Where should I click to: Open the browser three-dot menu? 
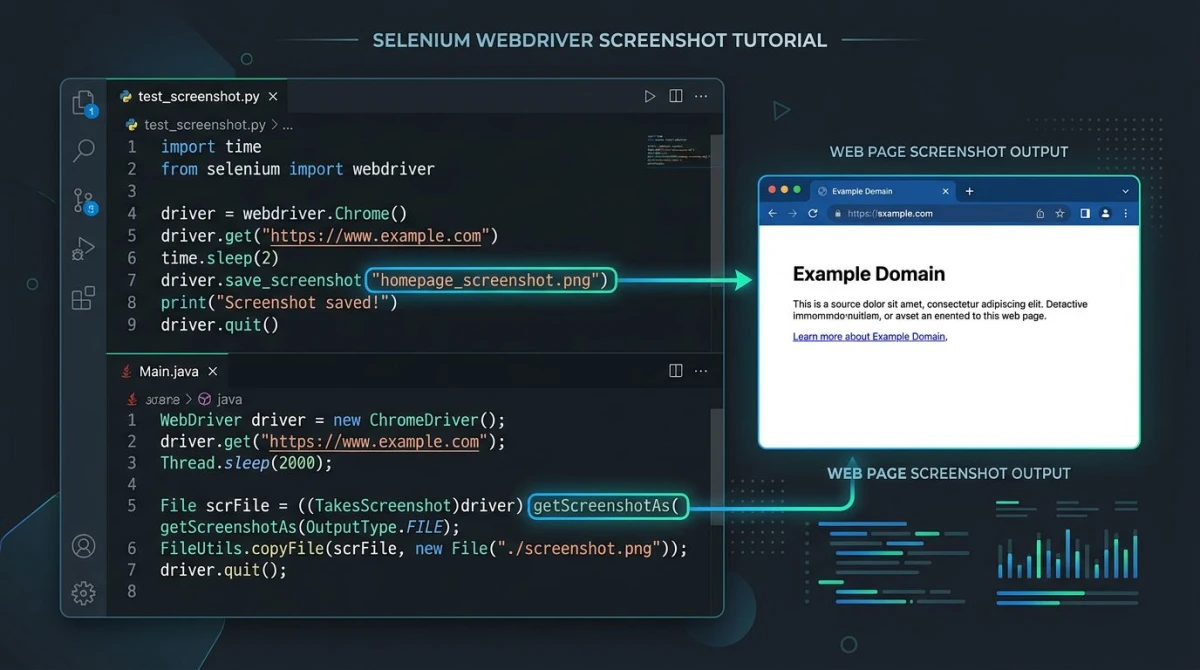(1126, 213)
